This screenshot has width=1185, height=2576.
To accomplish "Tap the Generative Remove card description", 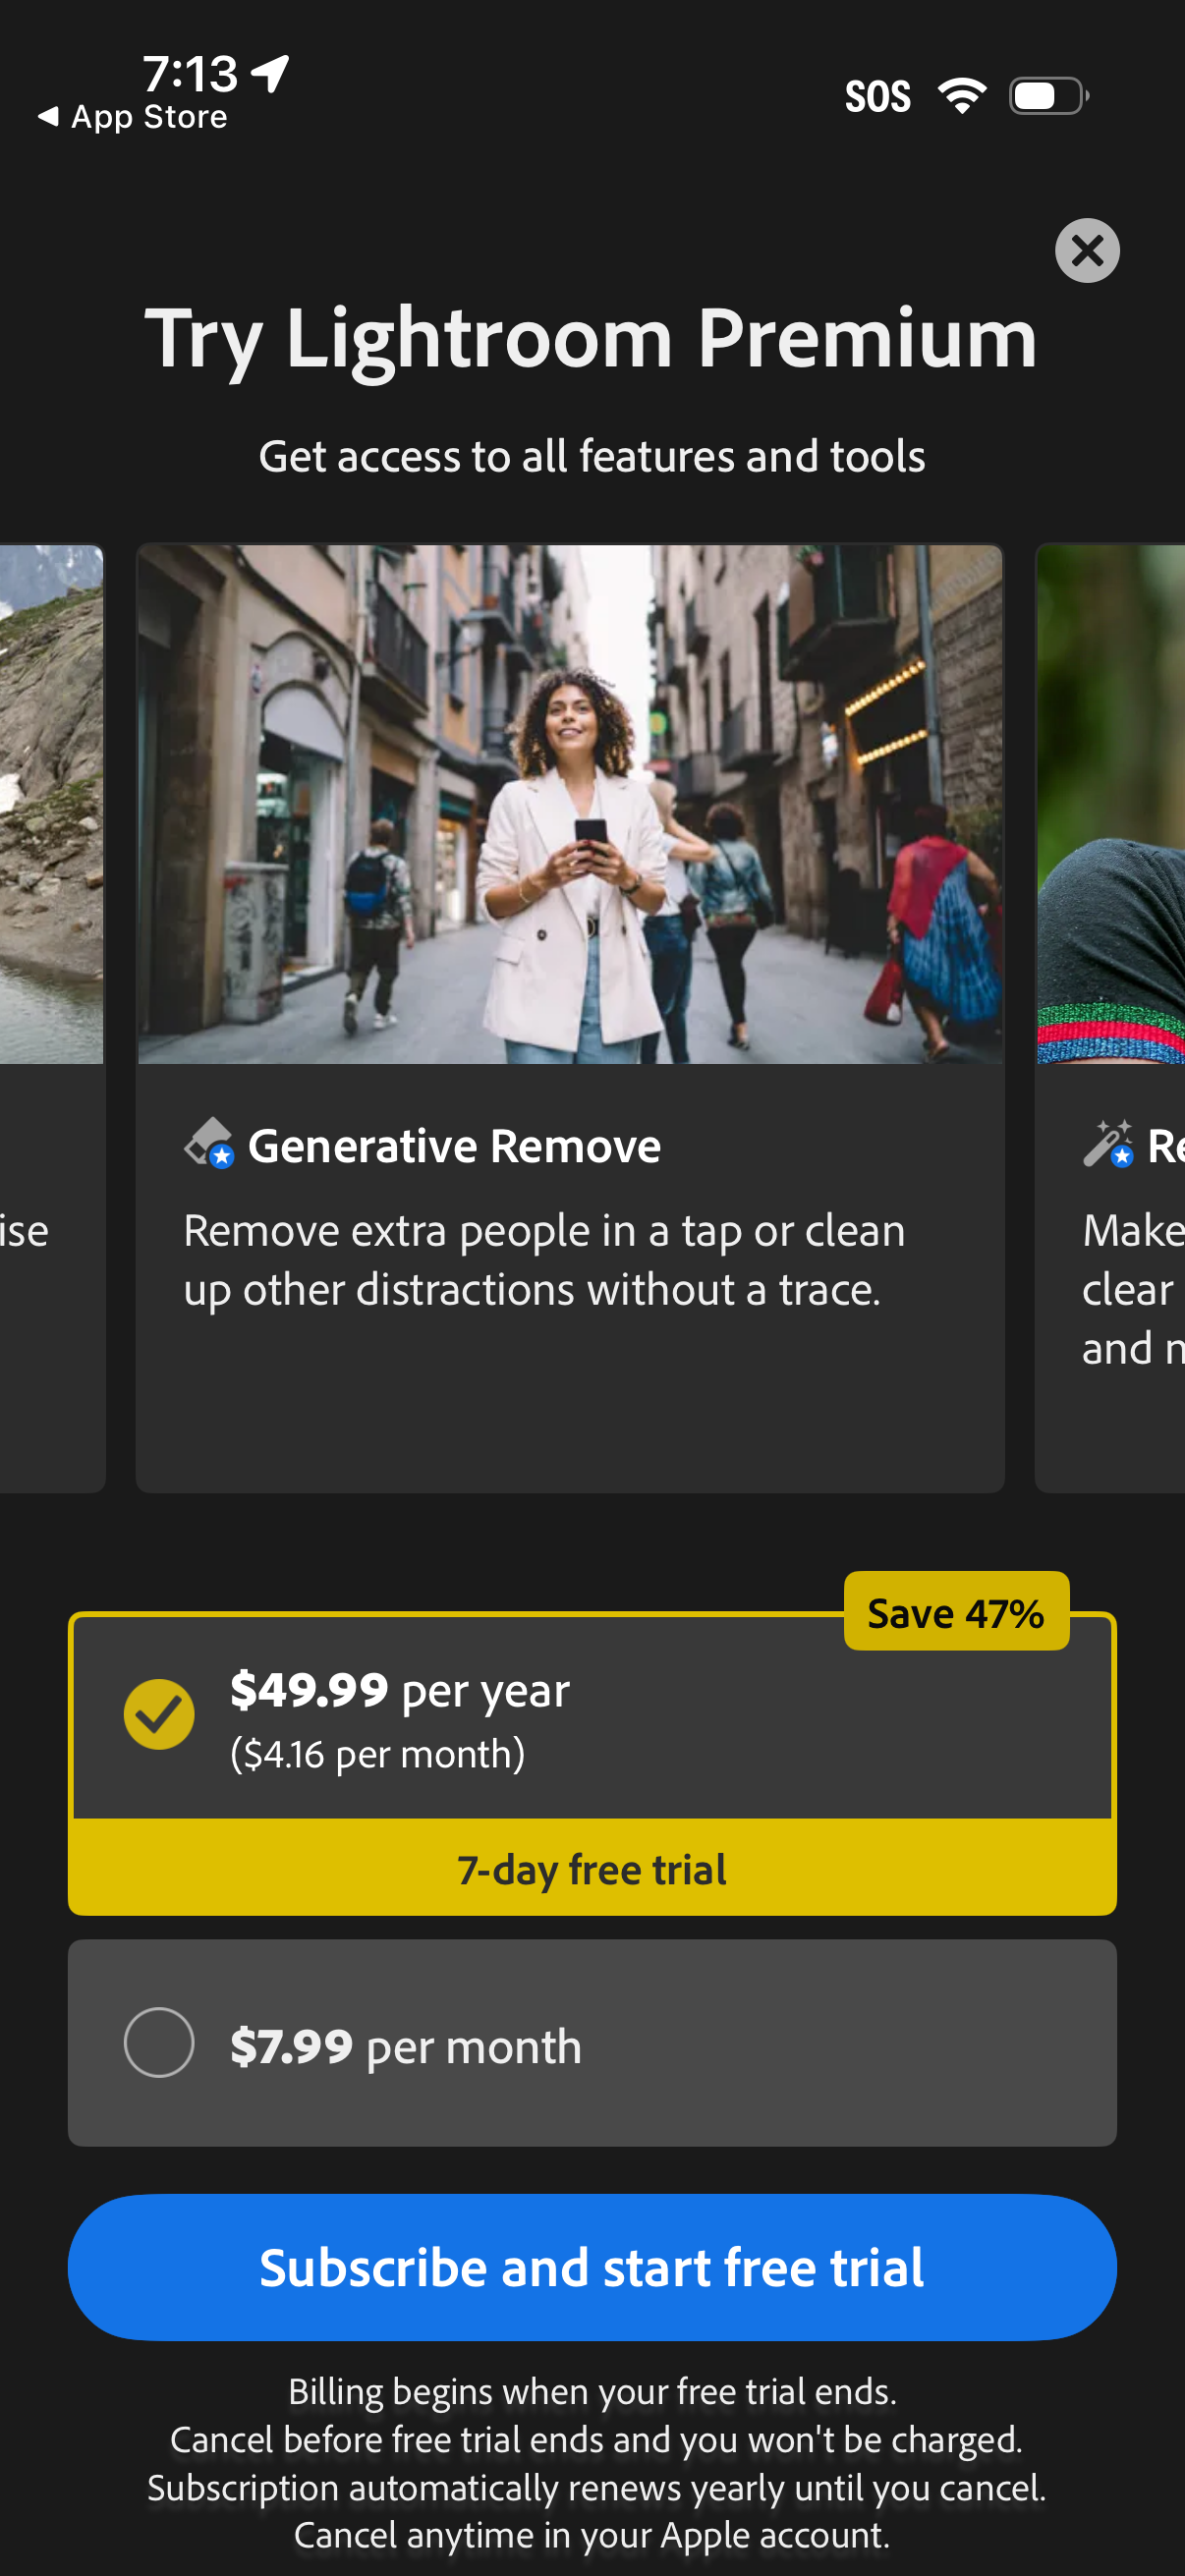I will pyautogui.click(x=544, y=1260).
